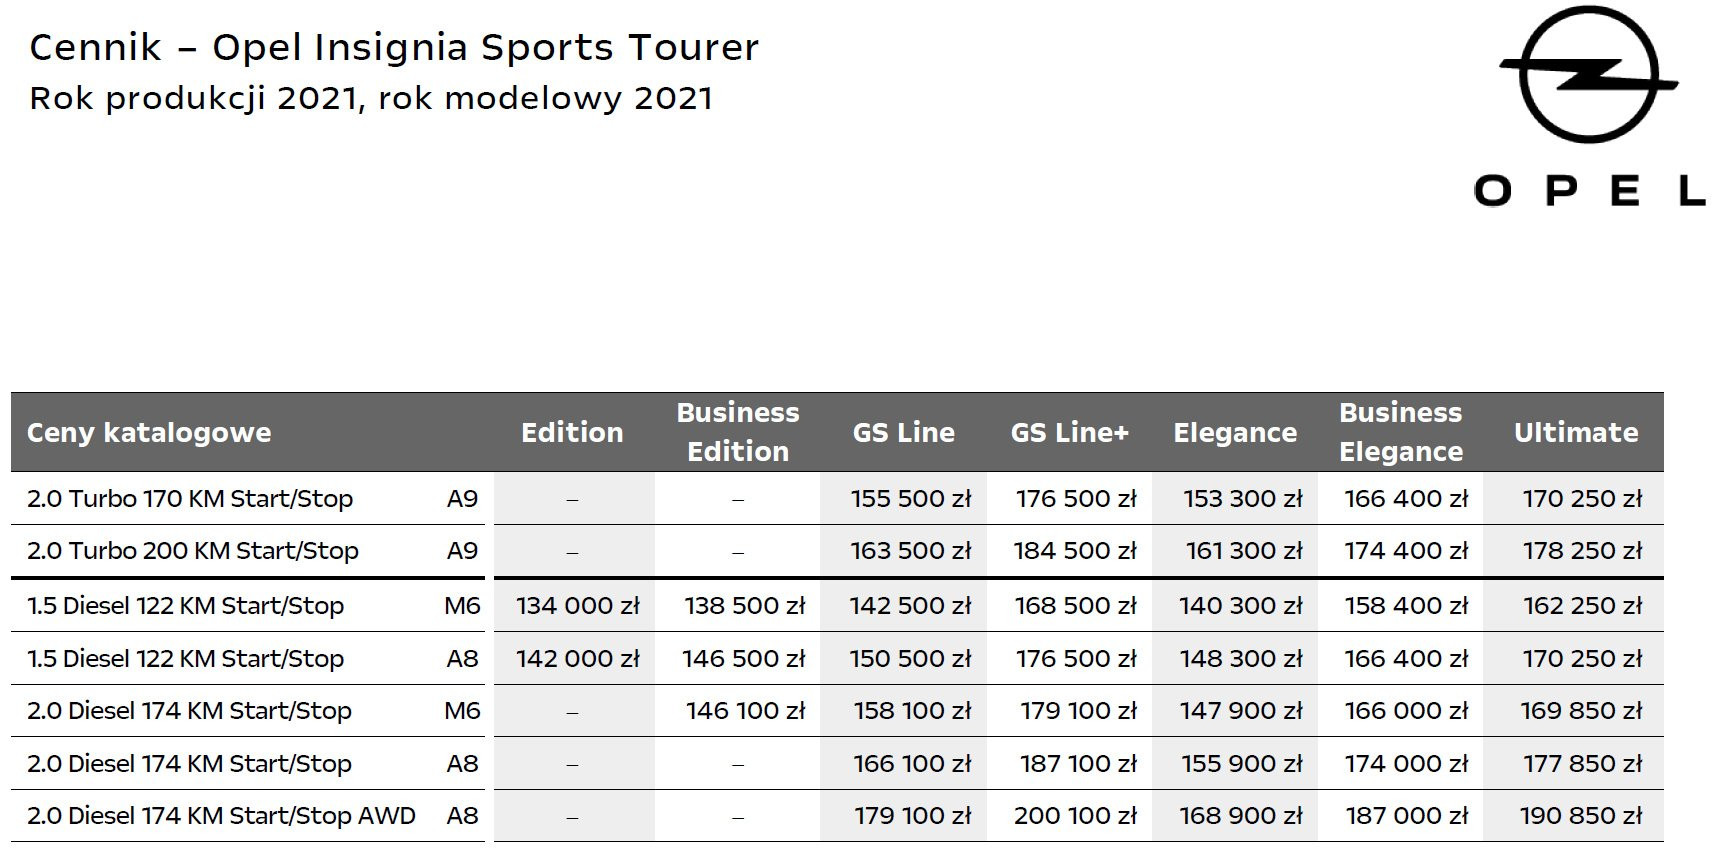This screenshot has width=1727, height=850.
Task: Select the 138 500 zł Business Edition price
Action: 744,605
